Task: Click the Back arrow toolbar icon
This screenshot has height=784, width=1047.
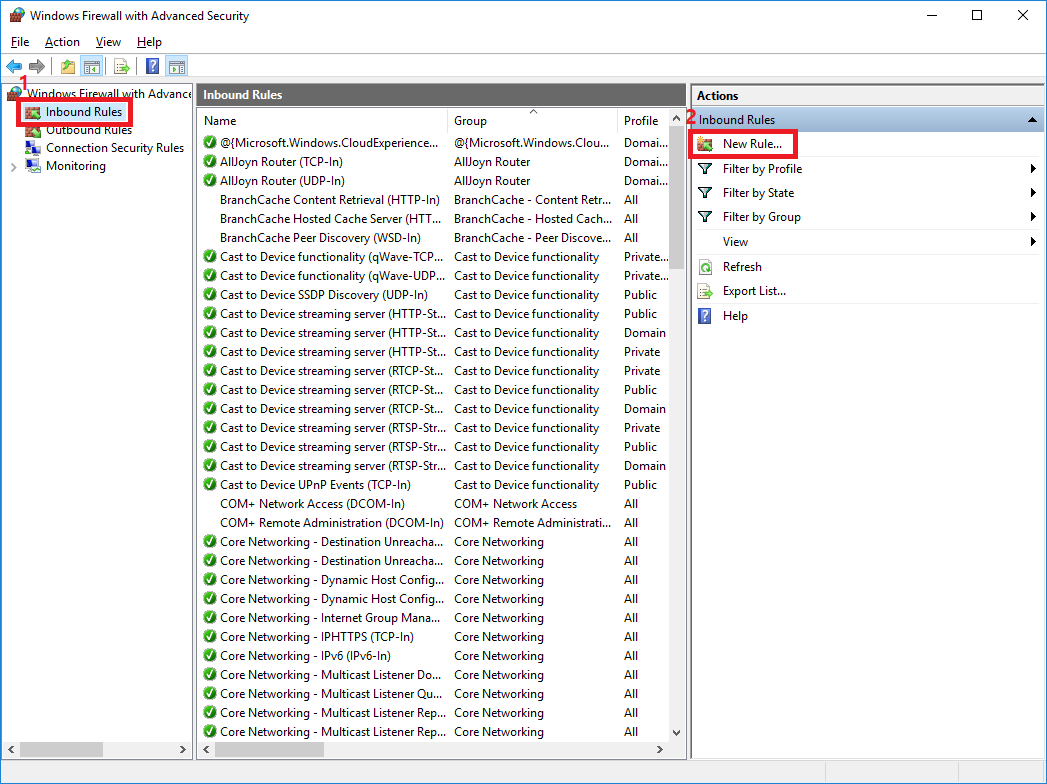Action: pyautogui.click(x=14, y=66)
